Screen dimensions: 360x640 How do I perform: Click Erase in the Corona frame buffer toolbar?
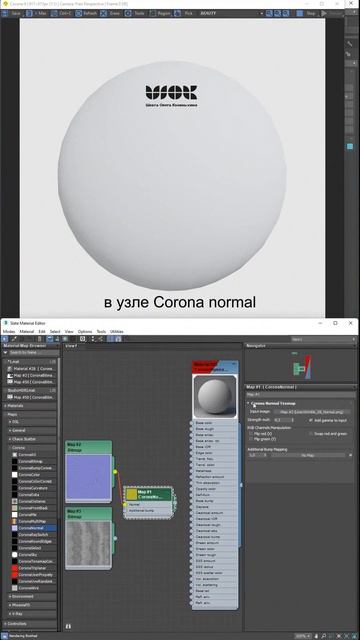click(x=111, y=13)
